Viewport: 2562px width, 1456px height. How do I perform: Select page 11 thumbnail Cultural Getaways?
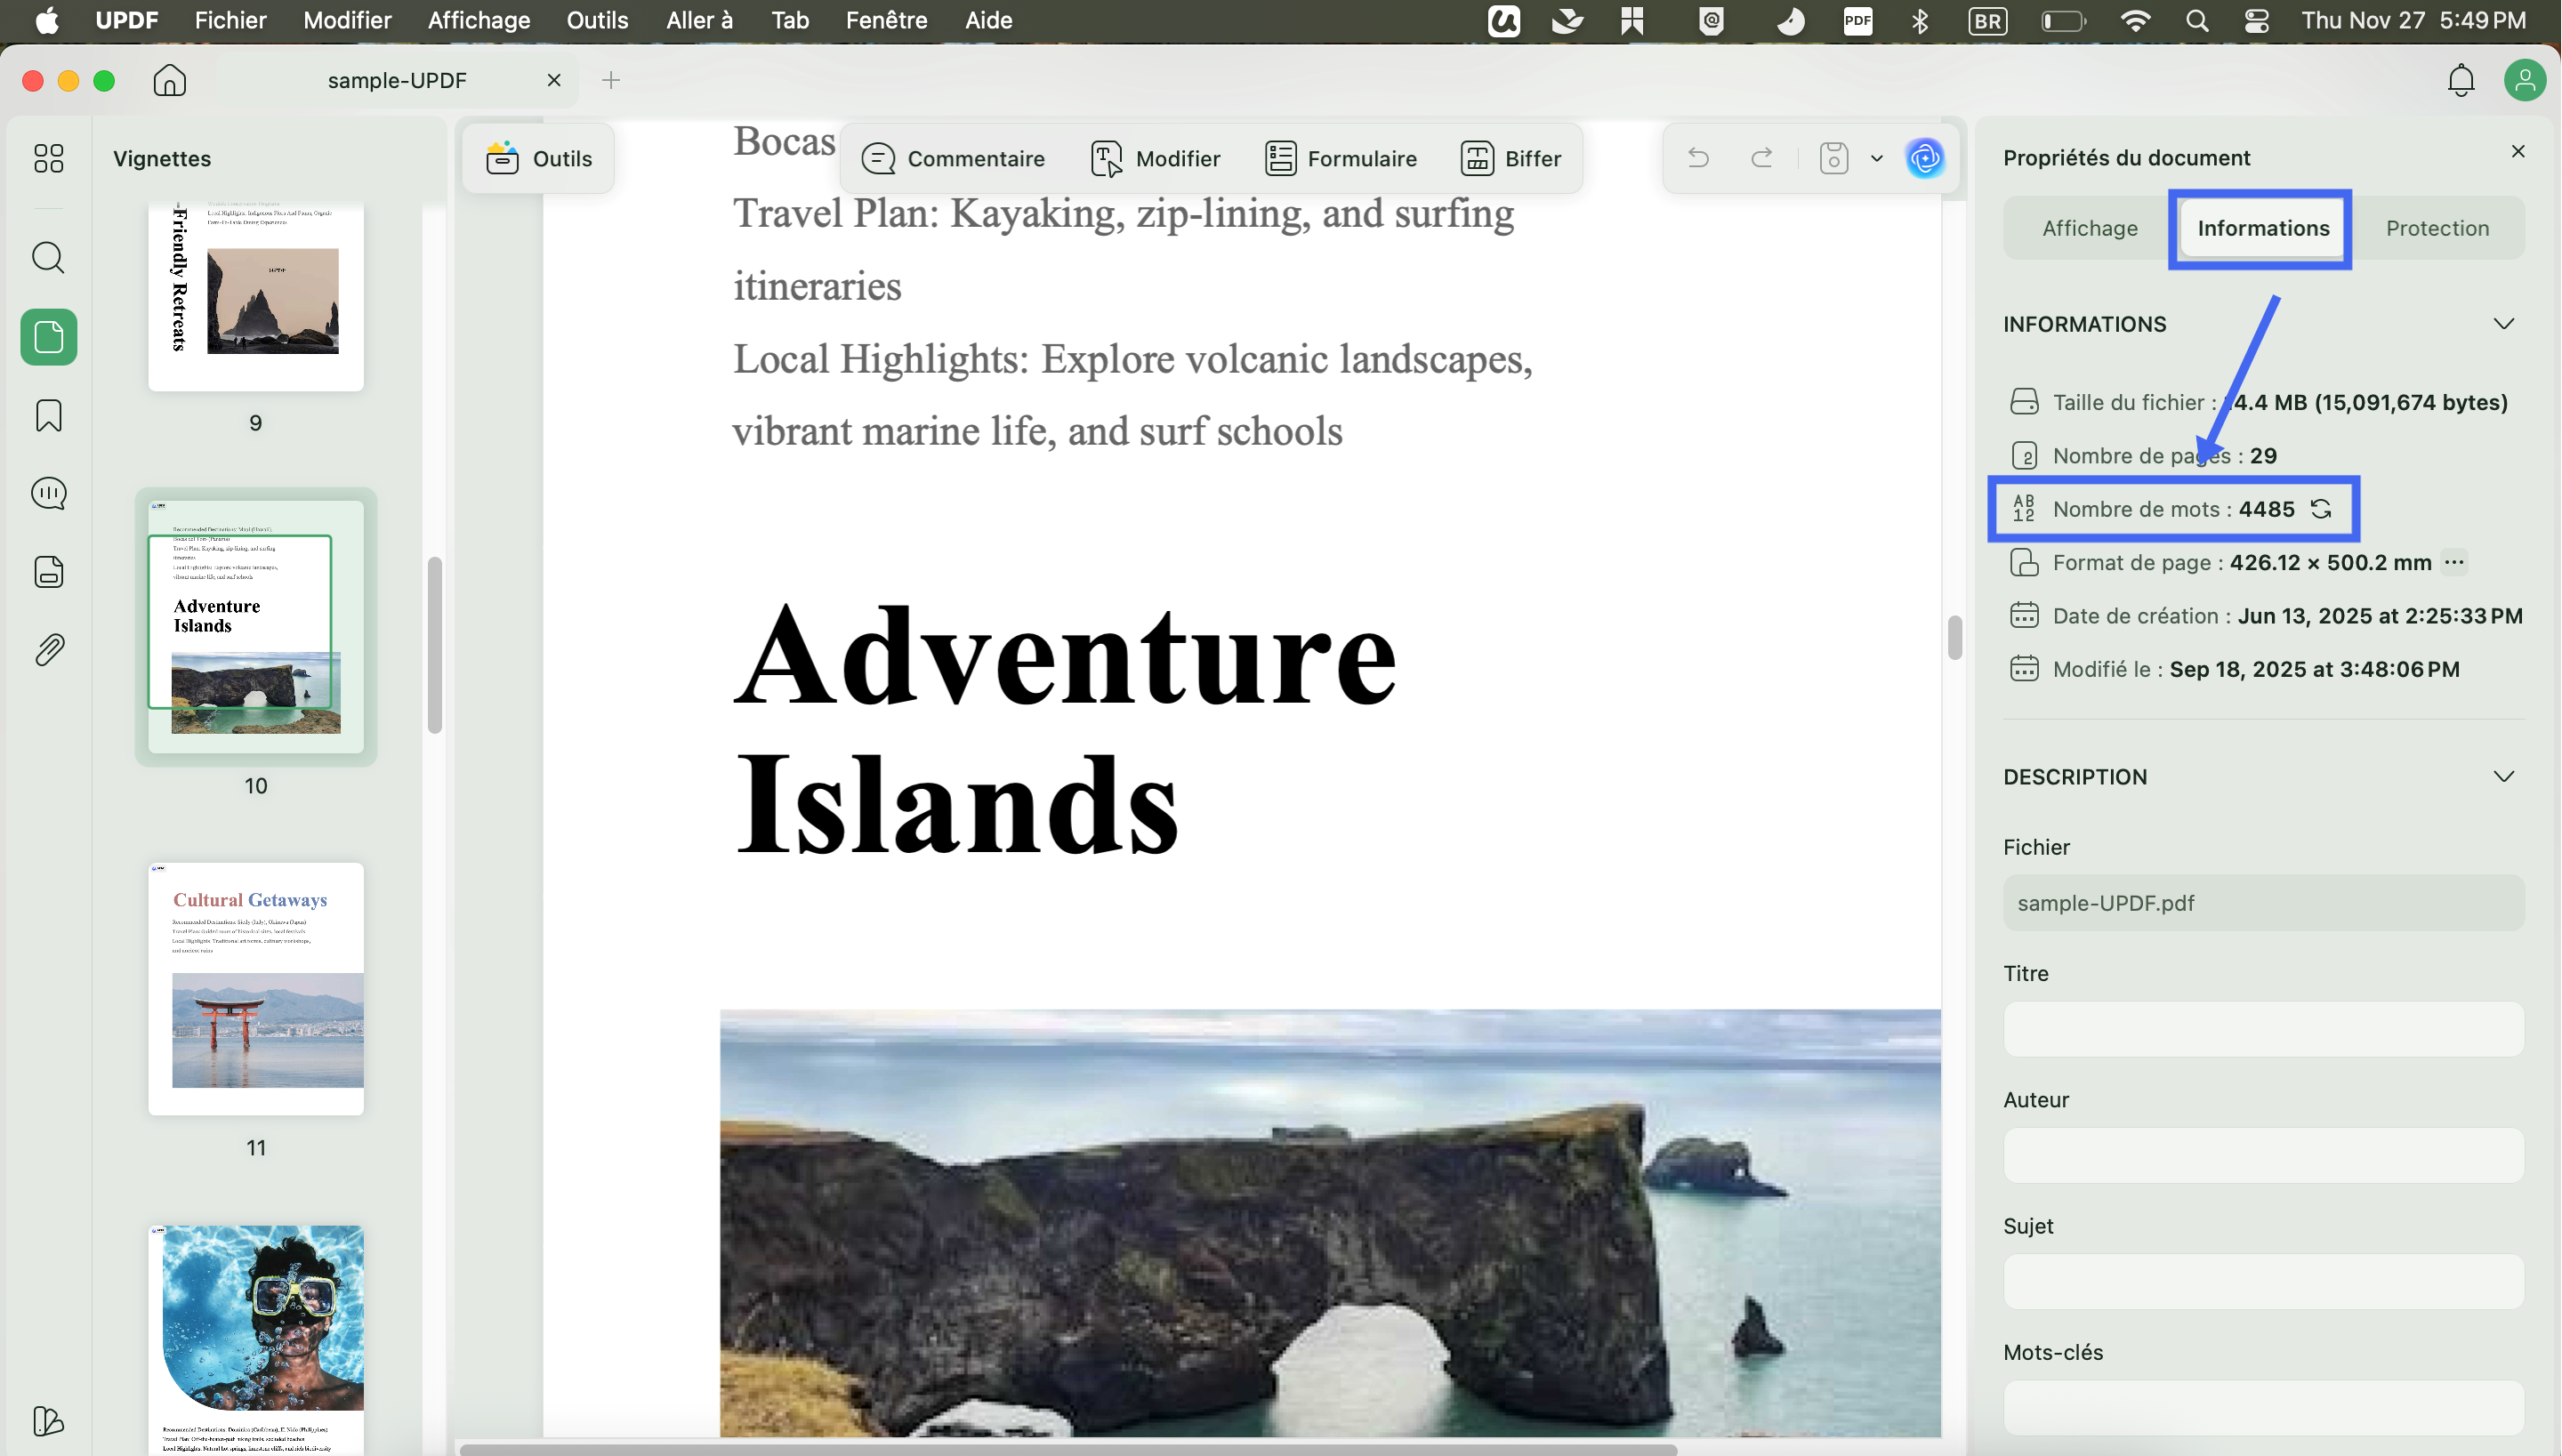(256, 987)
